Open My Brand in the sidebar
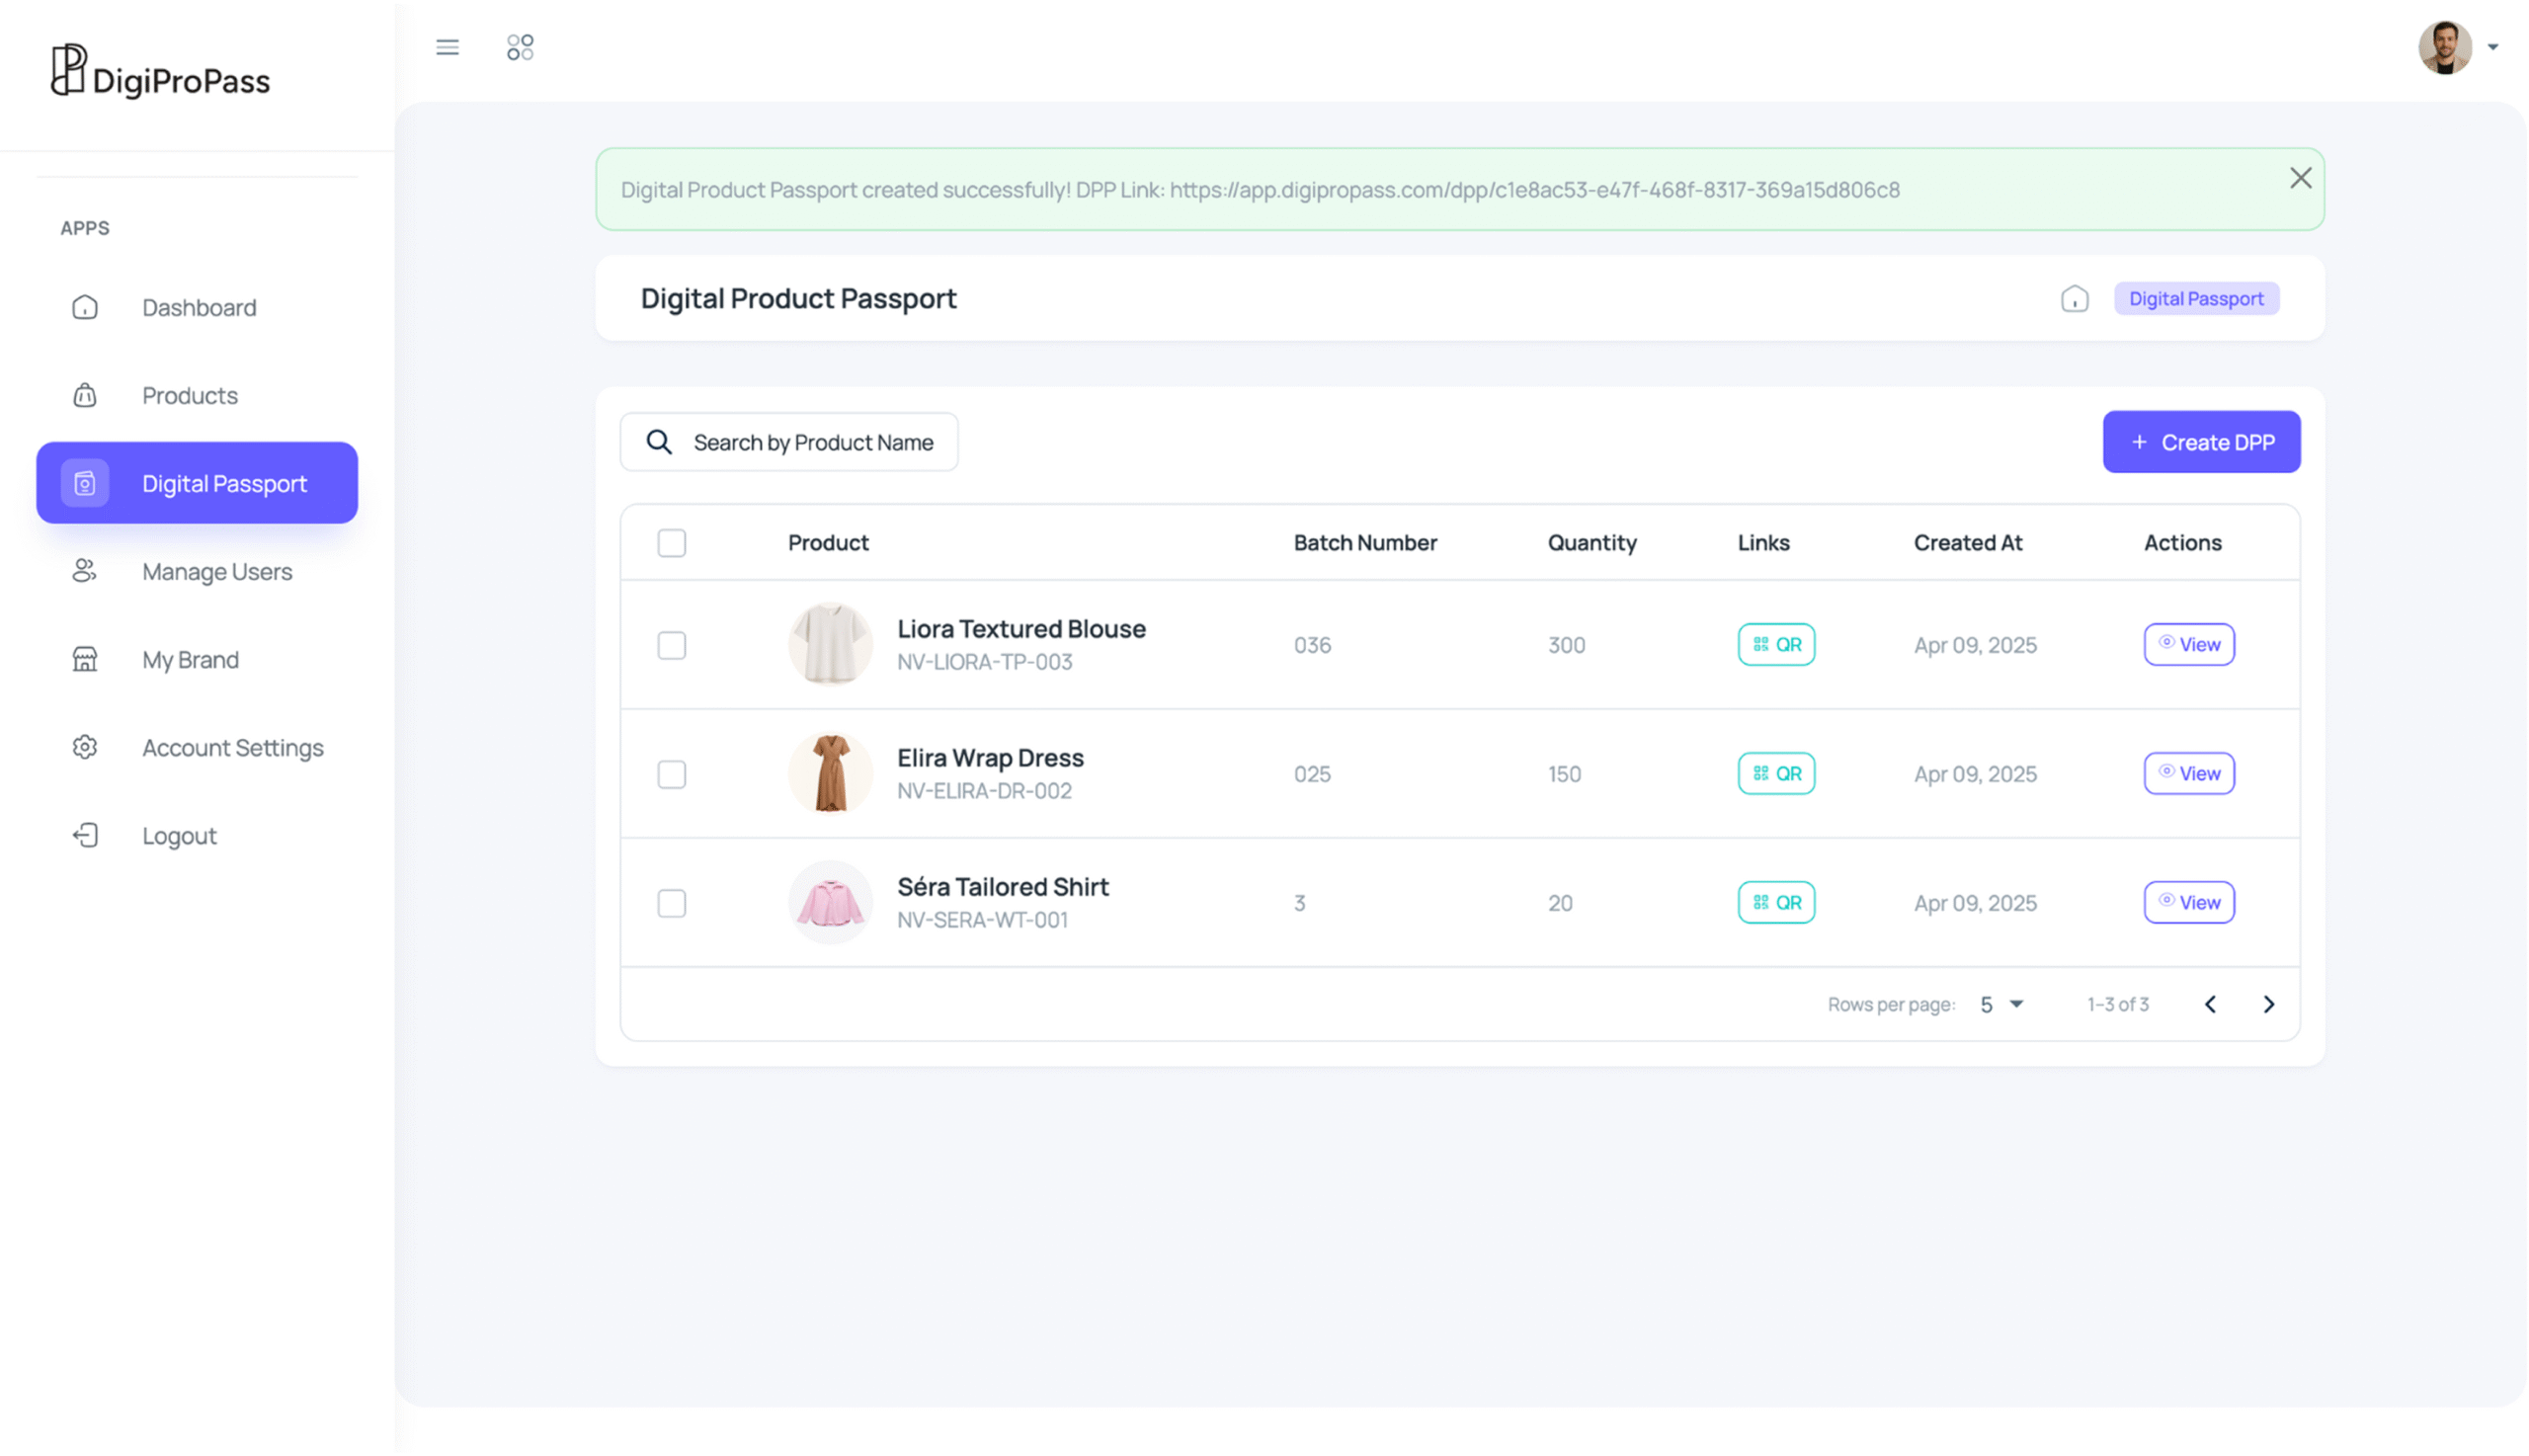2529x1456 pixels. tap(190, 659)
